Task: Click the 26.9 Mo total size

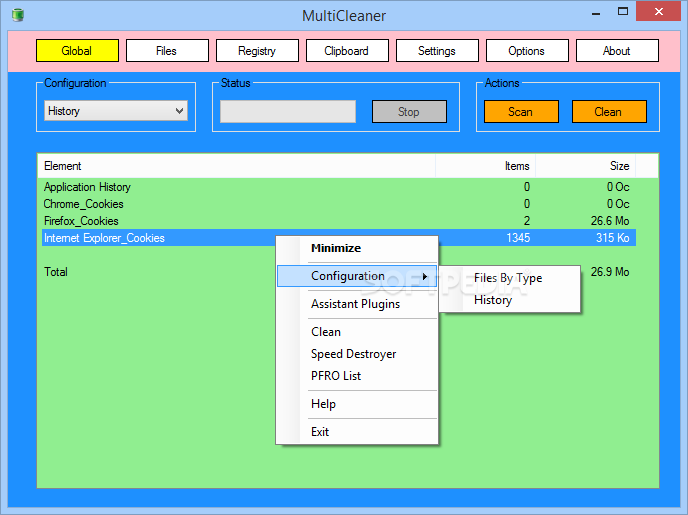Action: point(609,272)
